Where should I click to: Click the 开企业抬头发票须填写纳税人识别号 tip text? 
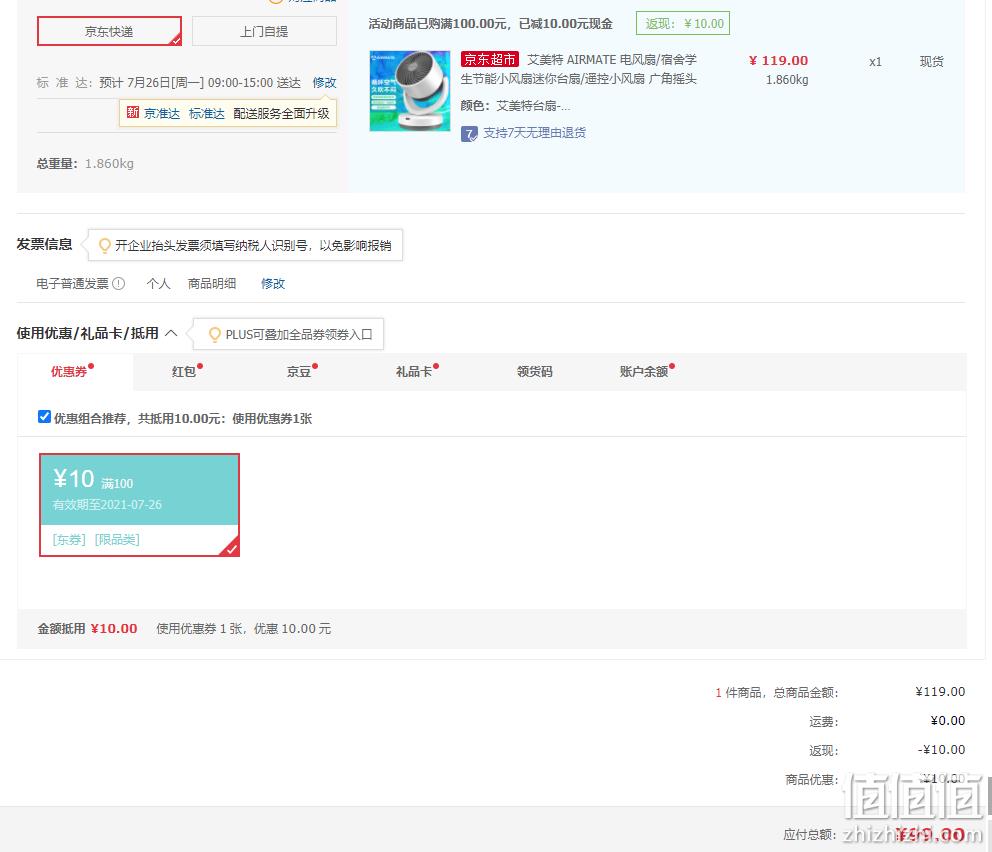coord(253,245)
